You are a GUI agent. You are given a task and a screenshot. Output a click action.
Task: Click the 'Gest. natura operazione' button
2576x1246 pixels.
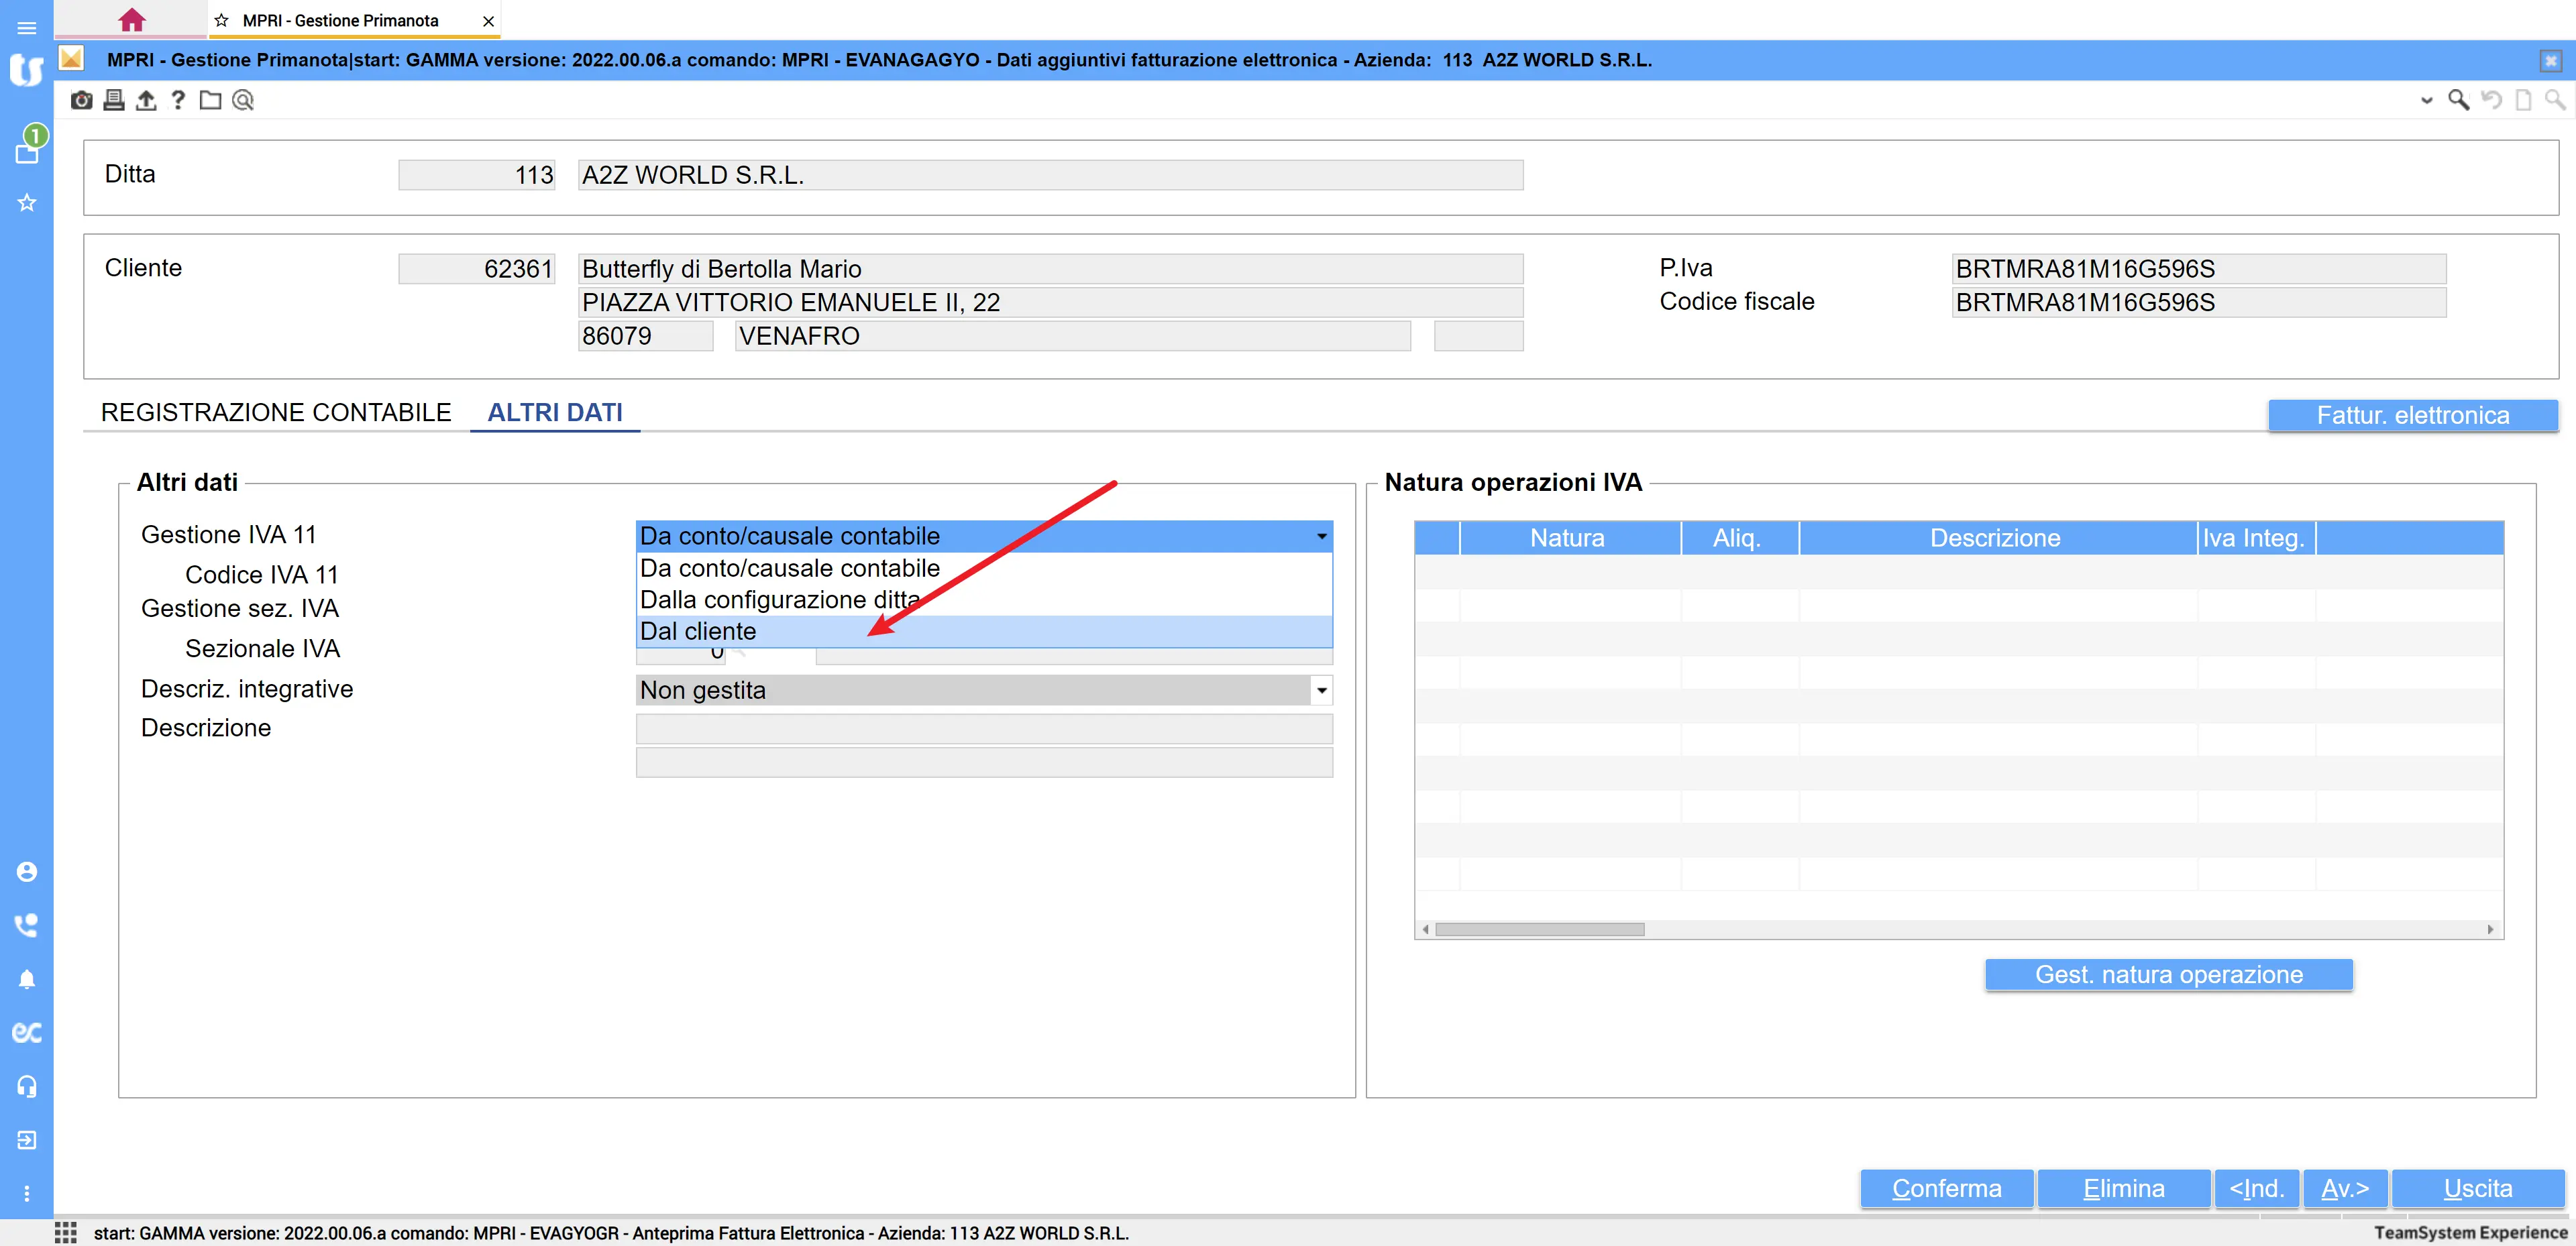(2168, 974)
